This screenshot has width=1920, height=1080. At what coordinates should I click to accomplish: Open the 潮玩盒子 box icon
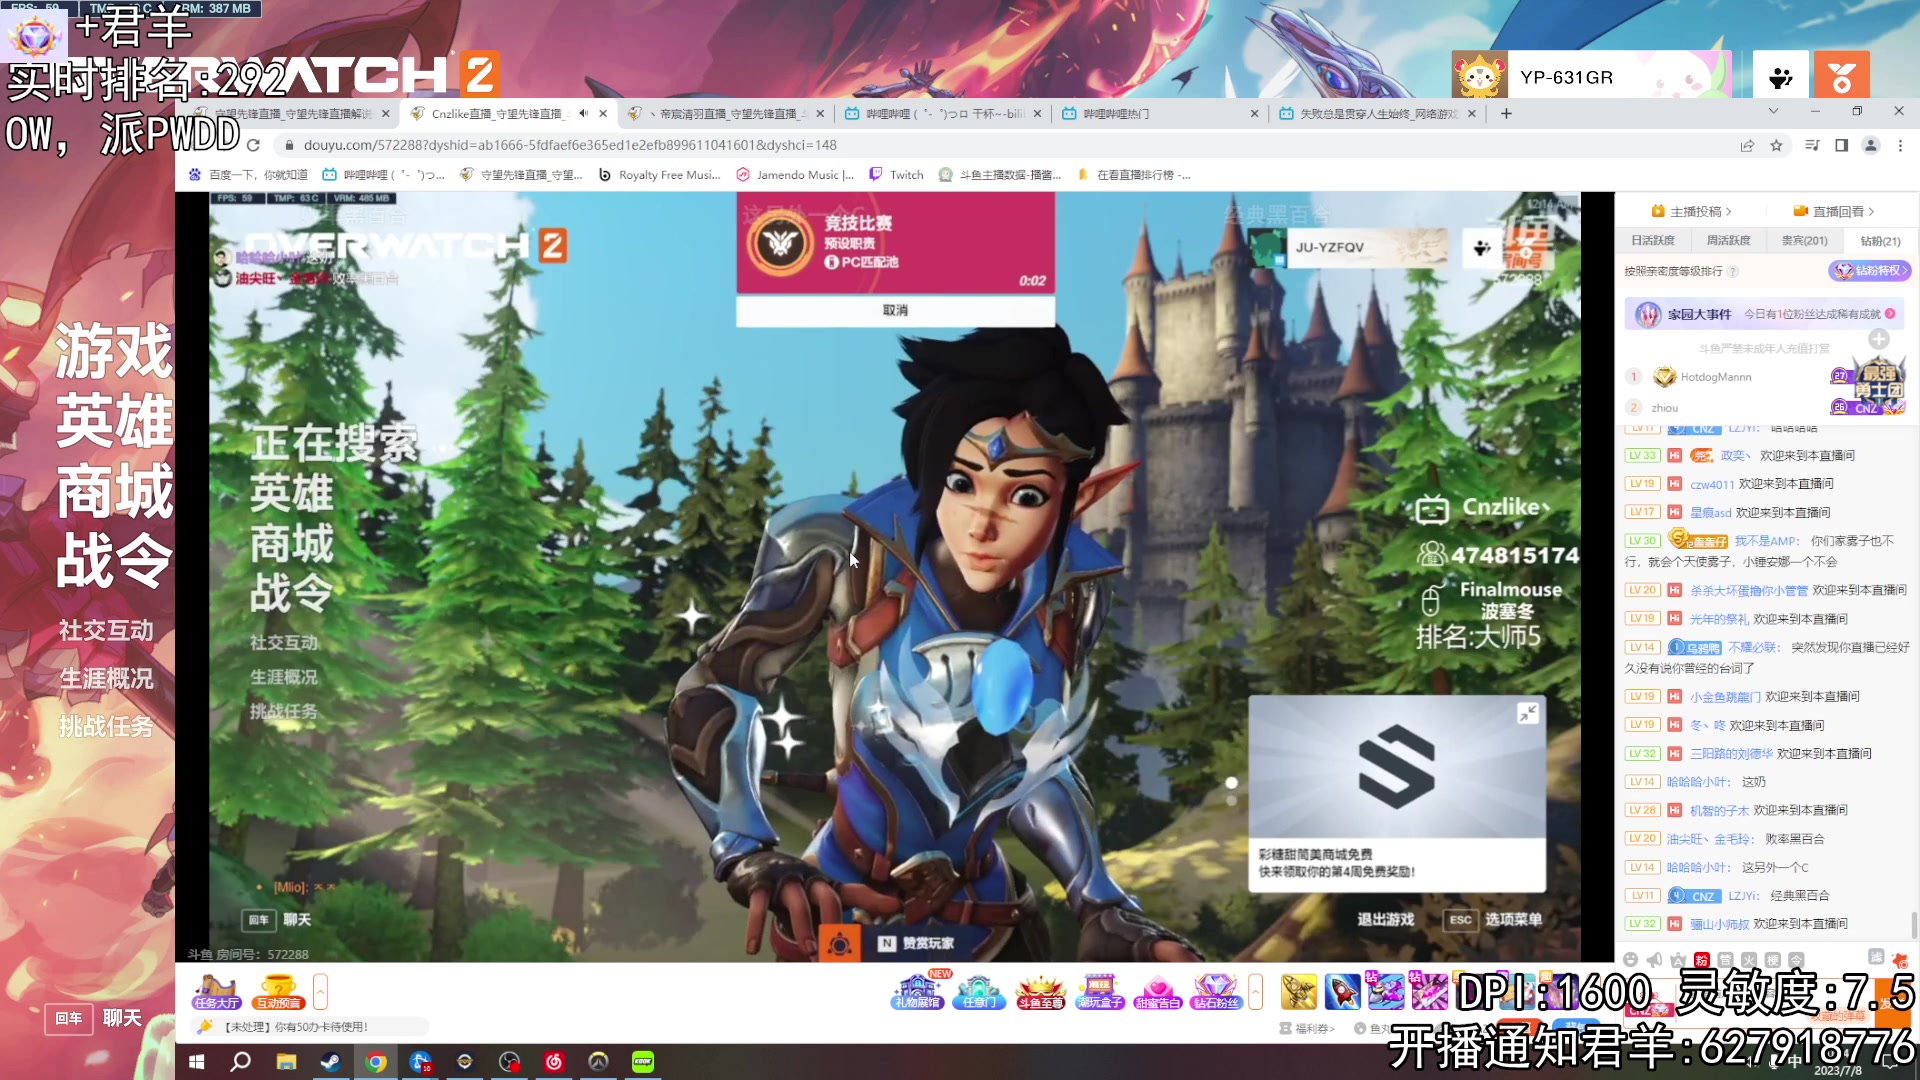[x=1099, y=991]
